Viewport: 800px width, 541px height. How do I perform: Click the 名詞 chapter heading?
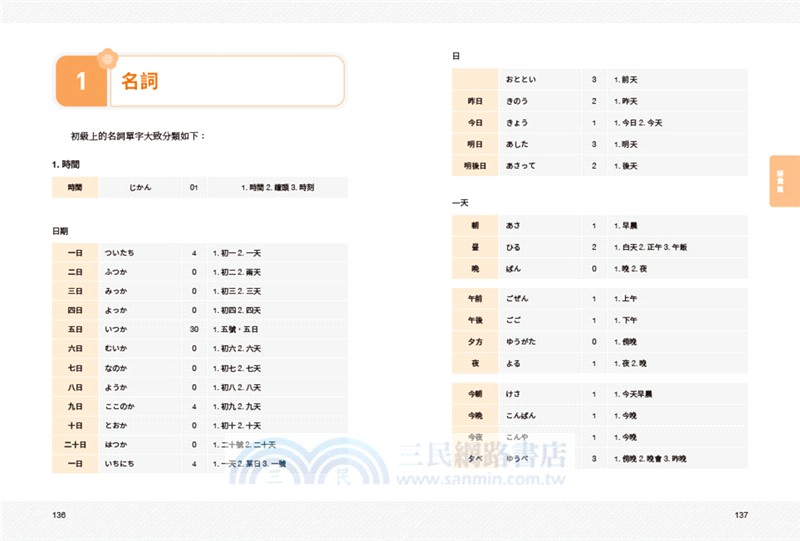140,81
